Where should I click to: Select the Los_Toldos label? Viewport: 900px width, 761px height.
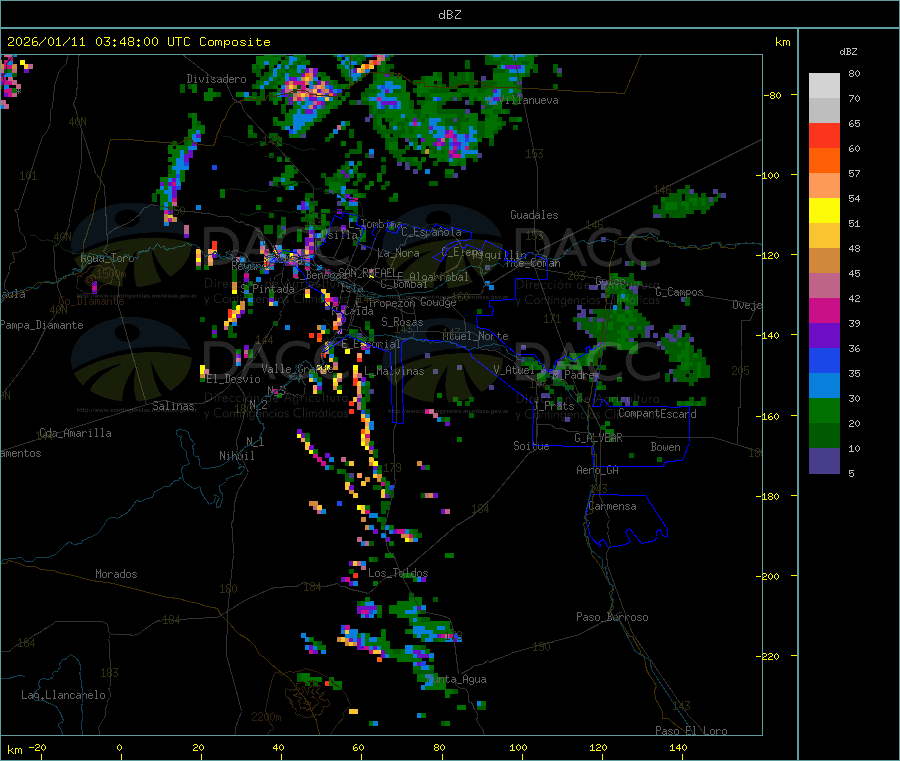pos(398,573)
